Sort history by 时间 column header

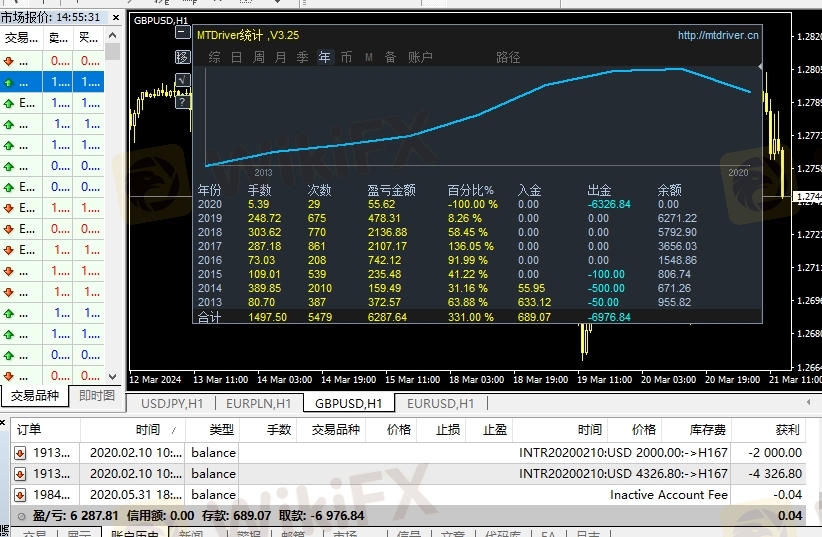[147, 429]
